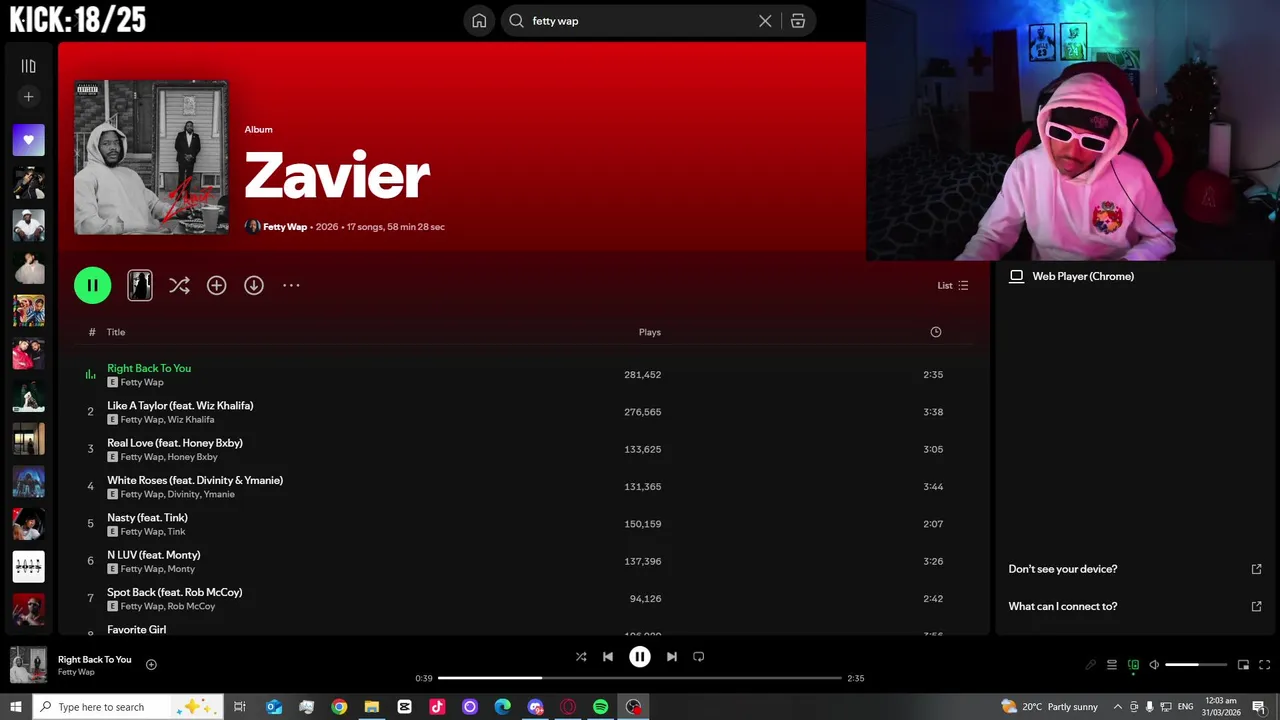Viewport: 1280px width, 720px height.
Task: Pause album with the green button
Action: pos(92,285)
